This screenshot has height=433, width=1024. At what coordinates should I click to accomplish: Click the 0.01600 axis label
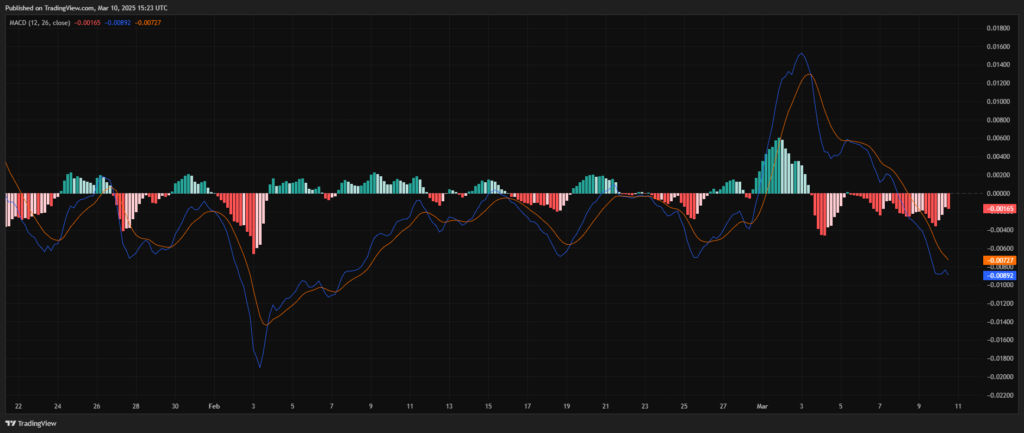(1000, 46)
